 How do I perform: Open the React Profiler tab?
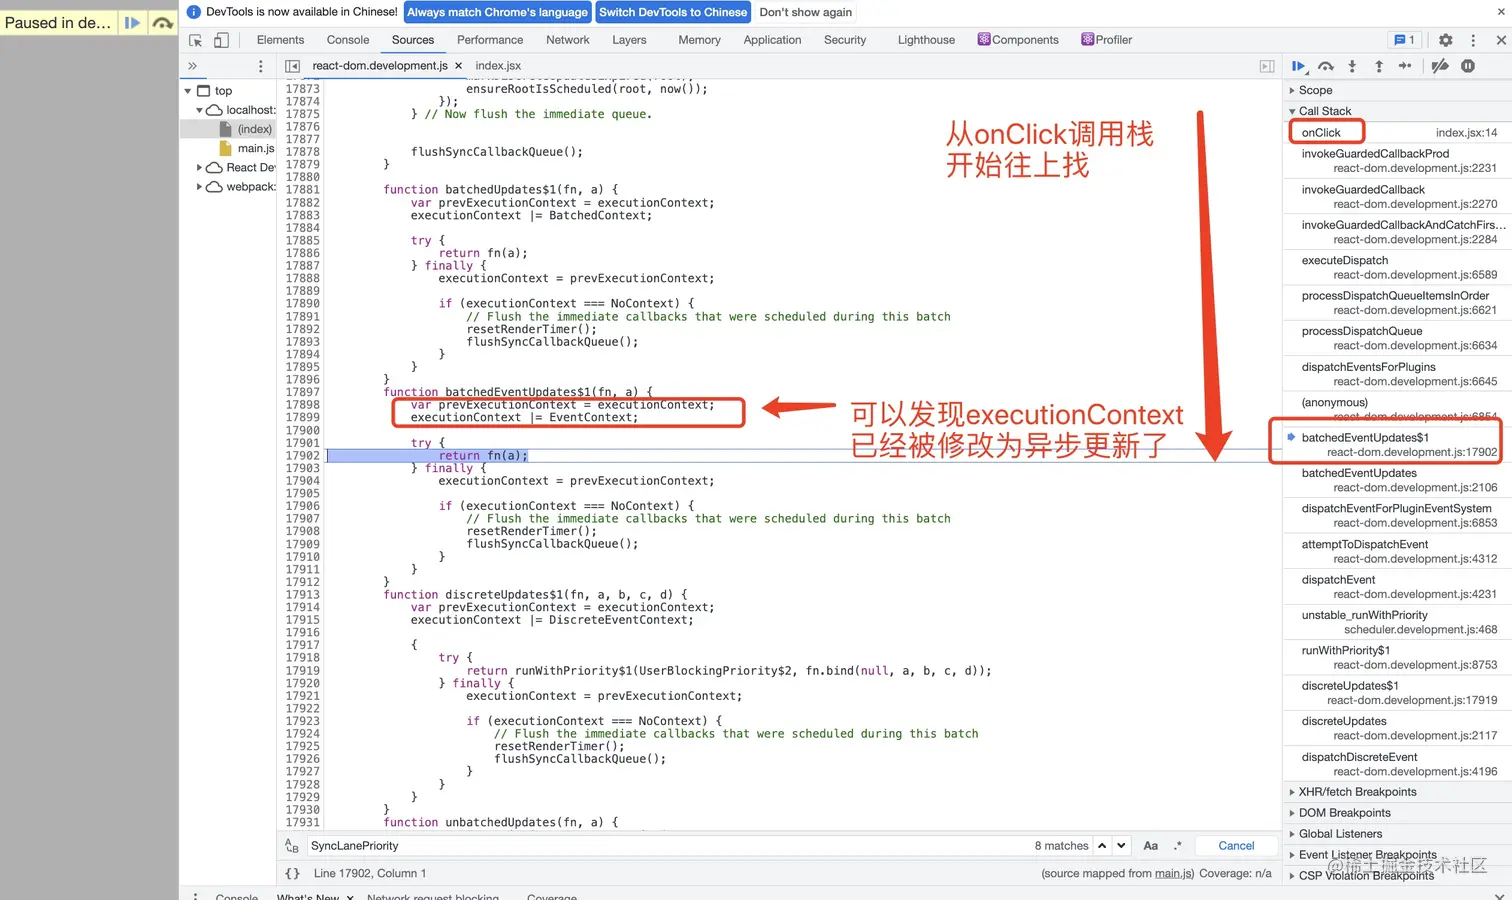(1106, 40)
